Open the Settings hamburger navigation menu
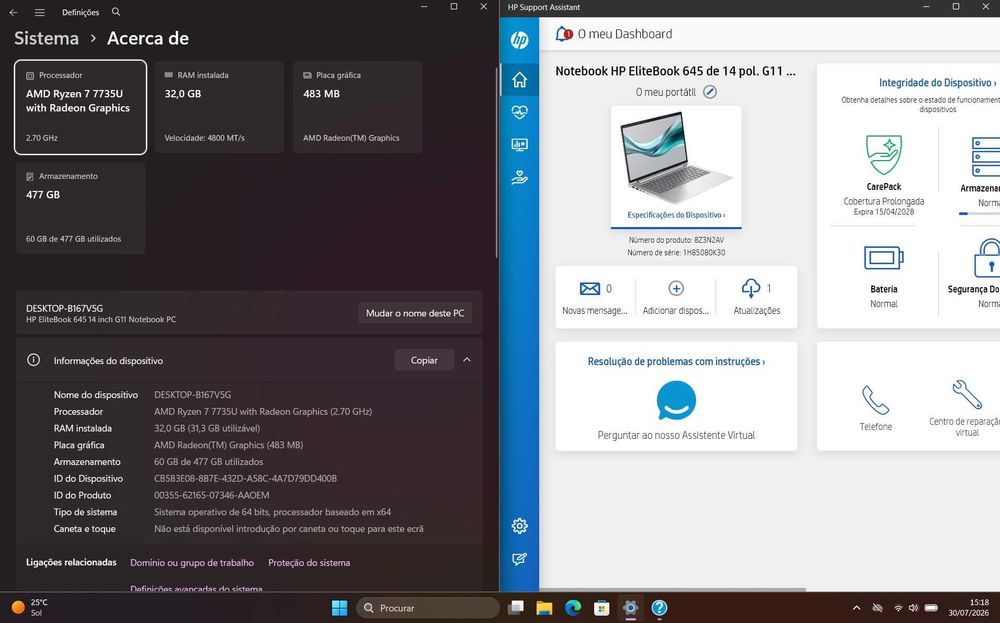This screenshot has height=623, width=1000. [x=40, y=12]
